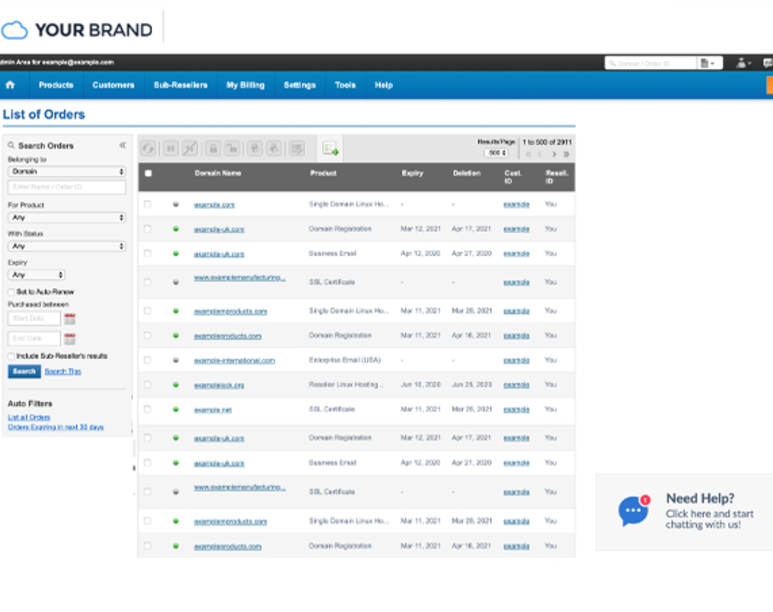Click the Enter Name / Order ID field
773x612 pixels.
[x=66, y=187]
